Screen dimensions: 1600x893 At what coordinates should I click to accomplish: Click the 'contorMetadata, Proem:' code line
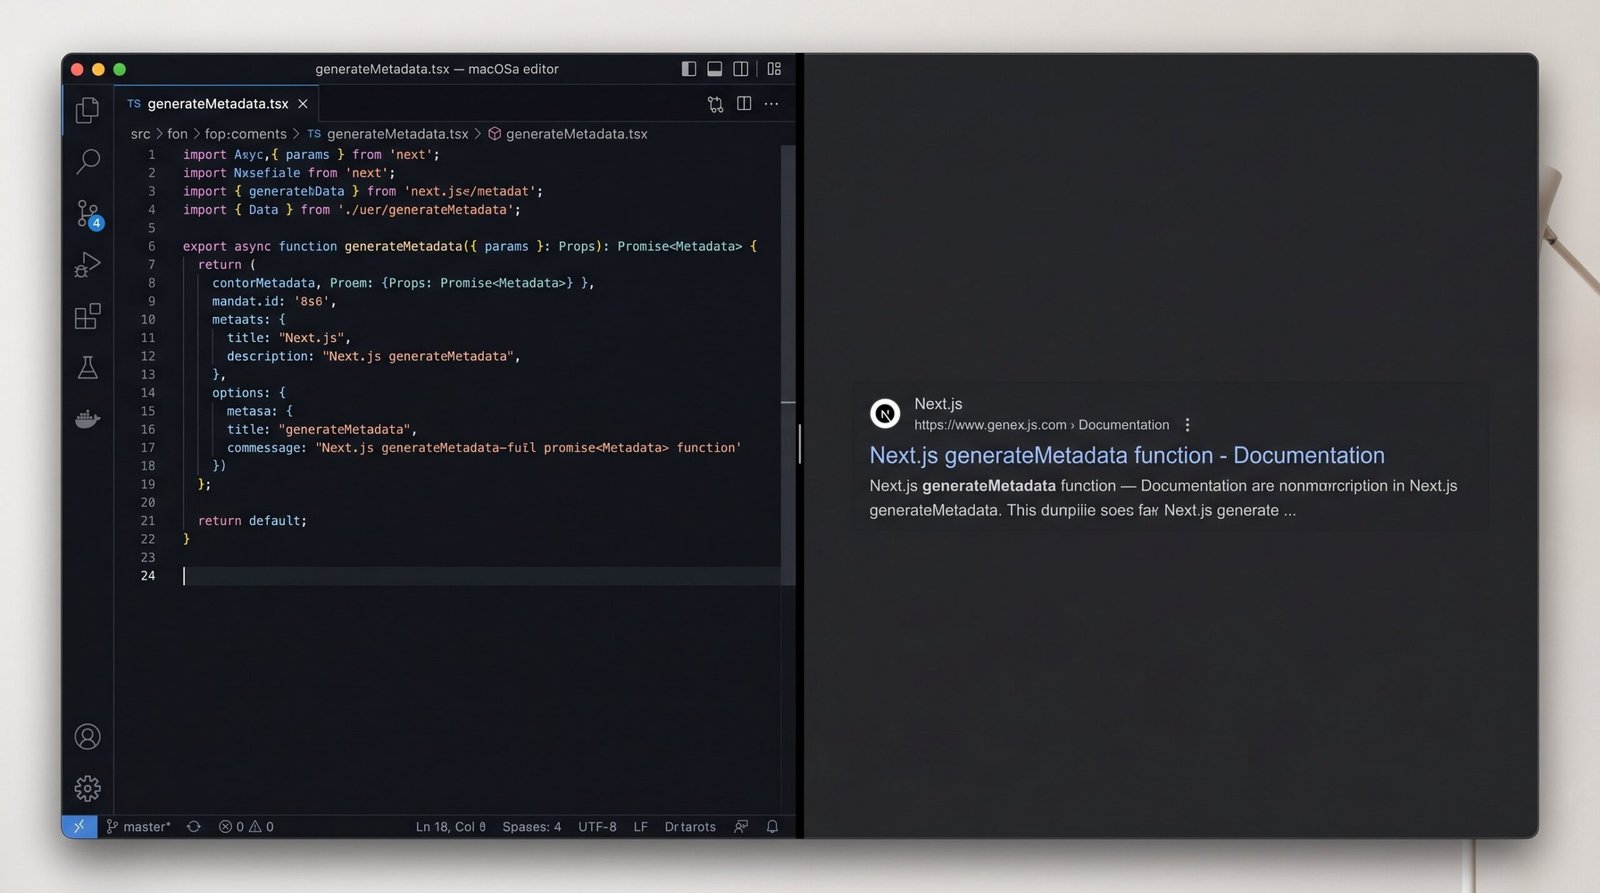pyautogui.click(x=403, y=283)
